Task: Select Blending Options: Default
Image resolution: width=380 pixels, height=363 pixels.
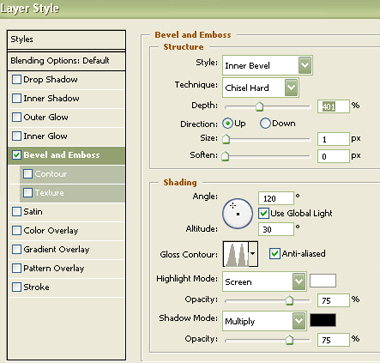Action: (x=66, y=61)
